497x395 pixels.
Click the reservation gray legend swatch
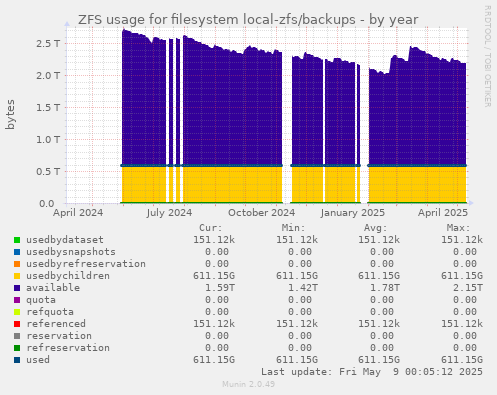point(17,336)
